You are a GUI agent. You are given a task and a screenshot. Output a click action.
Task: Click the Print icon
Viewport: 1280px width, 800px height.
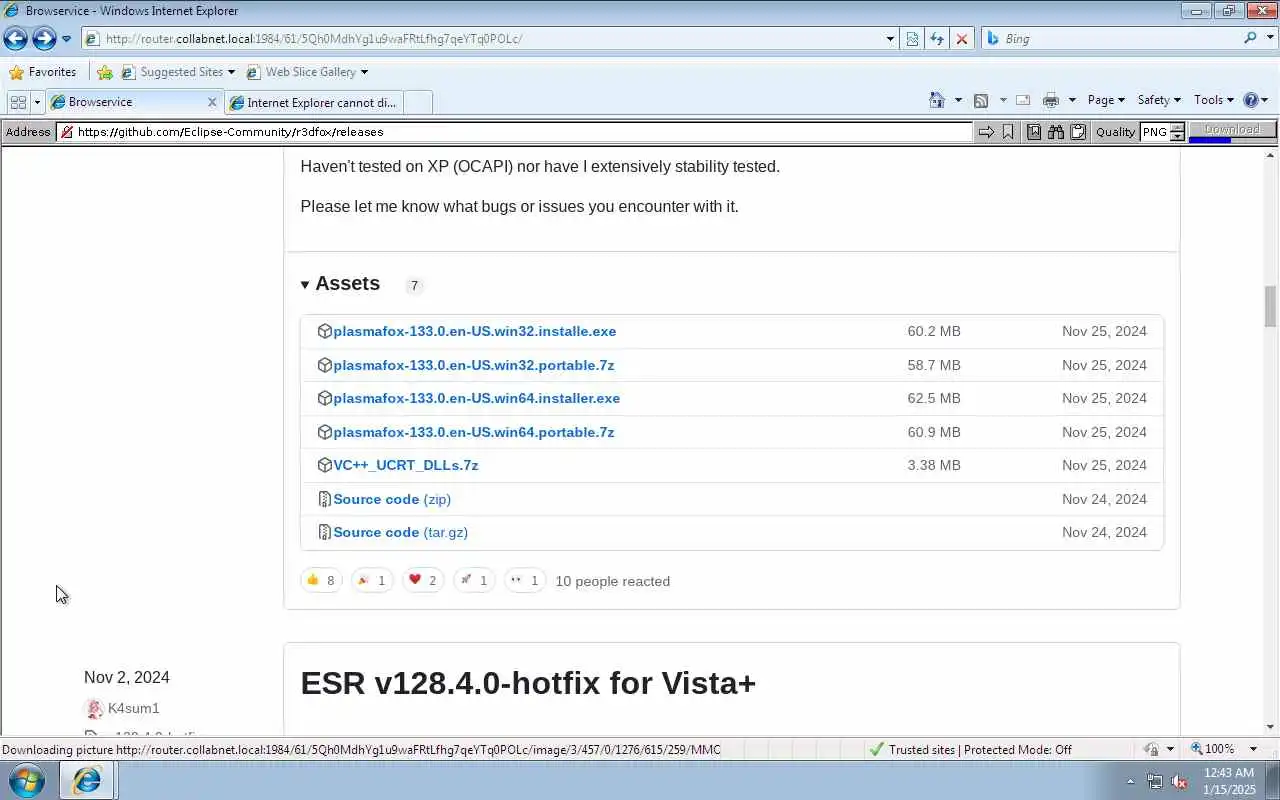pos(1050,100)
